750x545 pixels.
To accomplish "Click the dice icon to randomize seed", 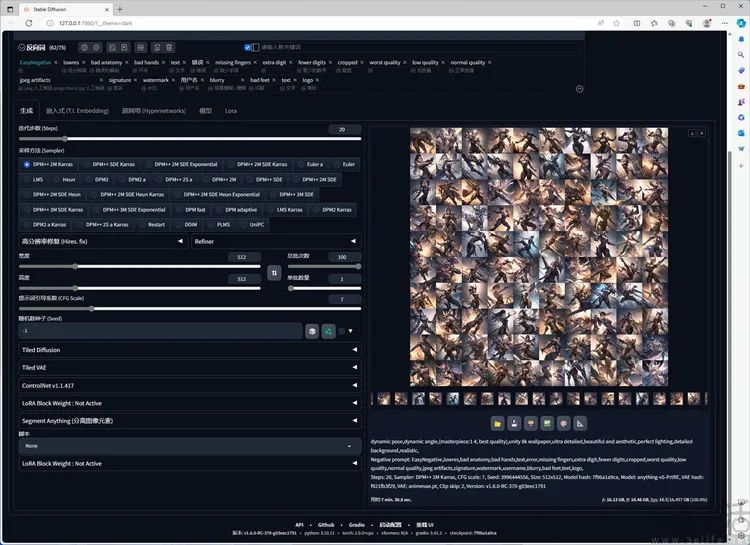I will point(312,331).
